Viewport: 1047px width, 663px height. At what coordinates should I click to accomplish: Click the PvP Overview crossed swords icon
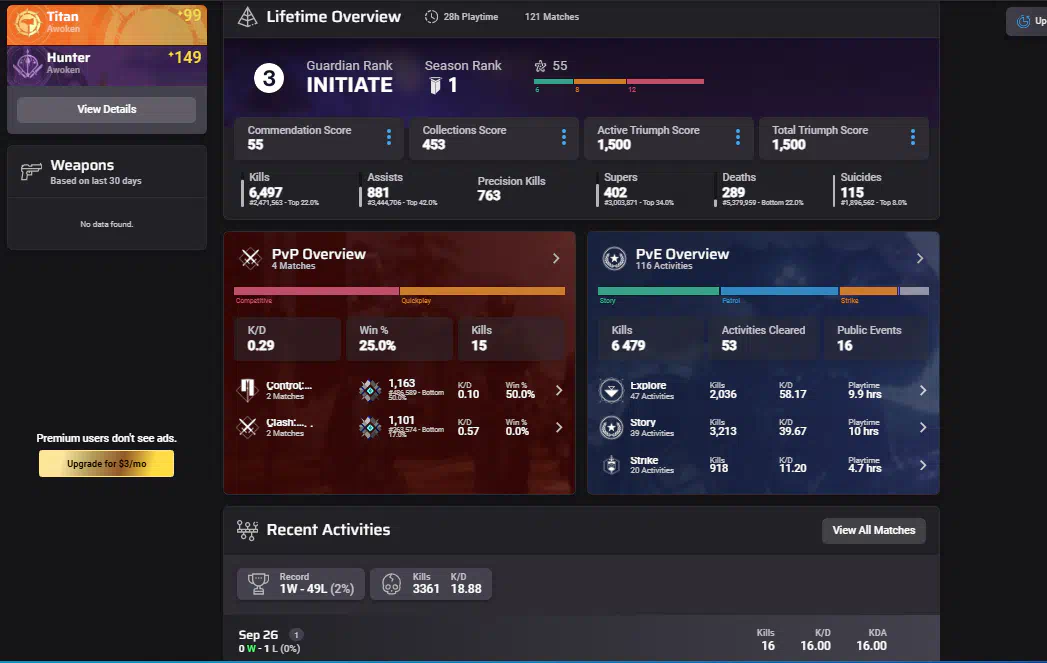tap(250, 259)
